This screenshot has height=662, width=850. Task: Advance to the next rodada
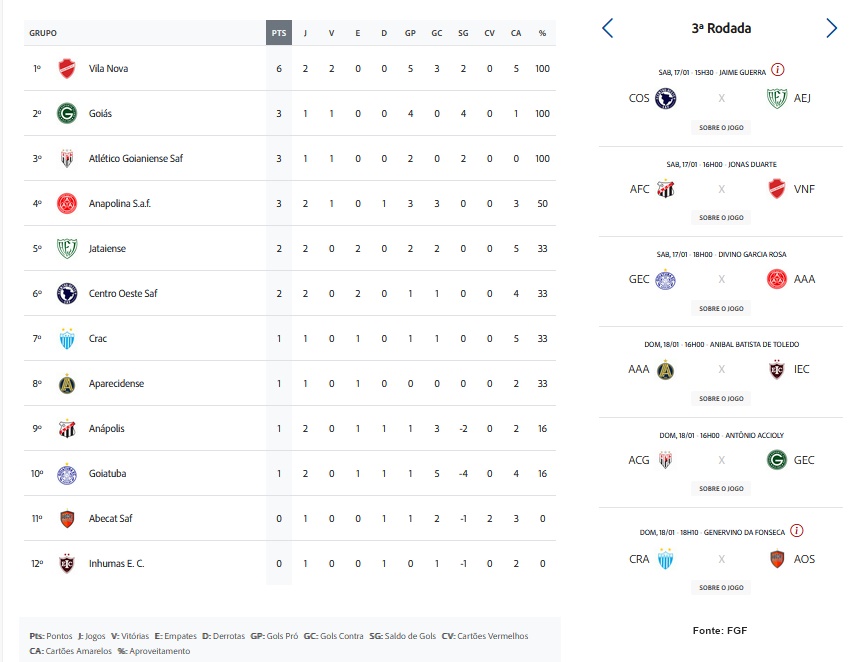(x=831, y=28)
